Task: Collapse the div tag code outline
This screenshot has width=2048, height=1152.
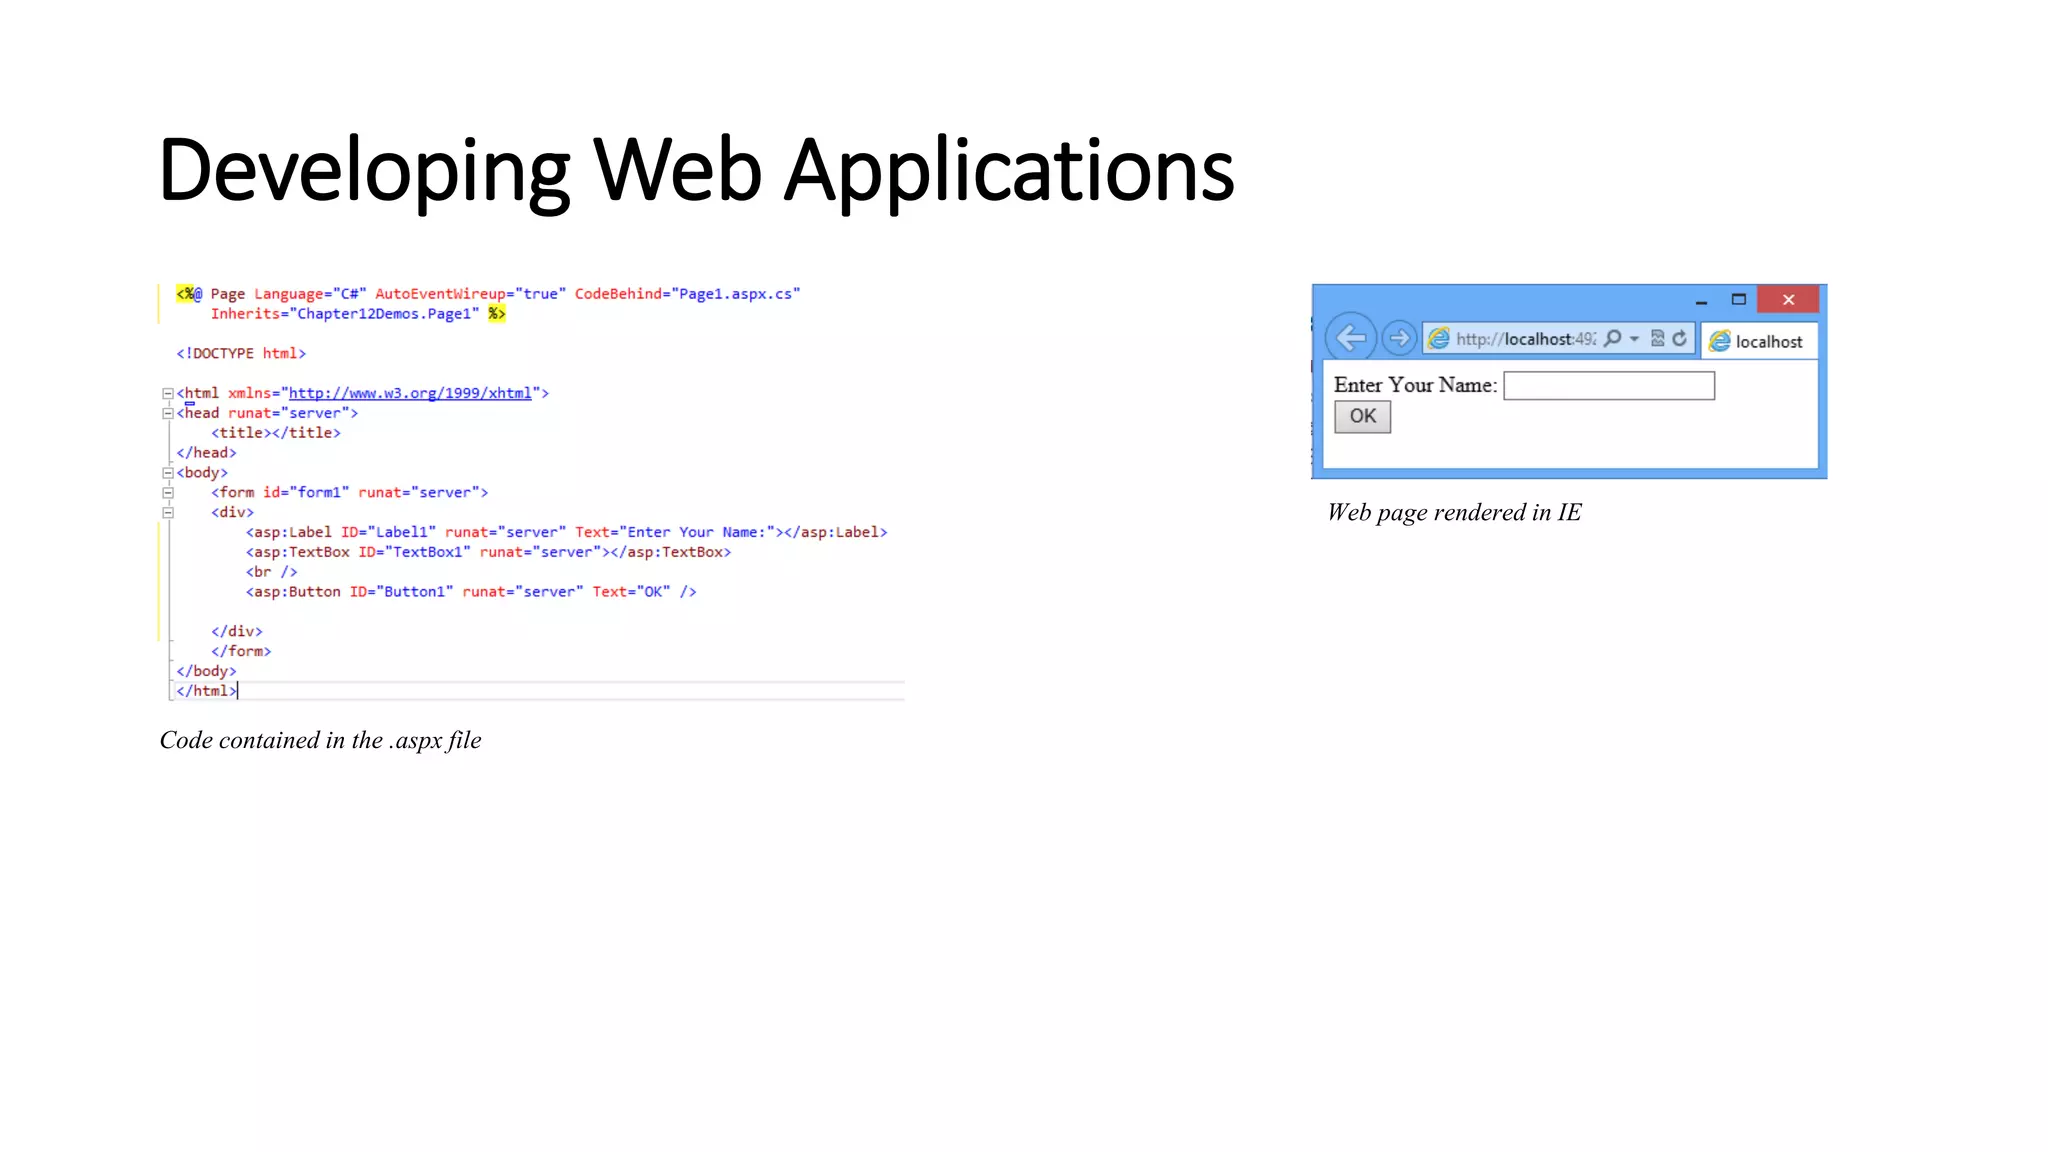Action: (x=168, y=512)
